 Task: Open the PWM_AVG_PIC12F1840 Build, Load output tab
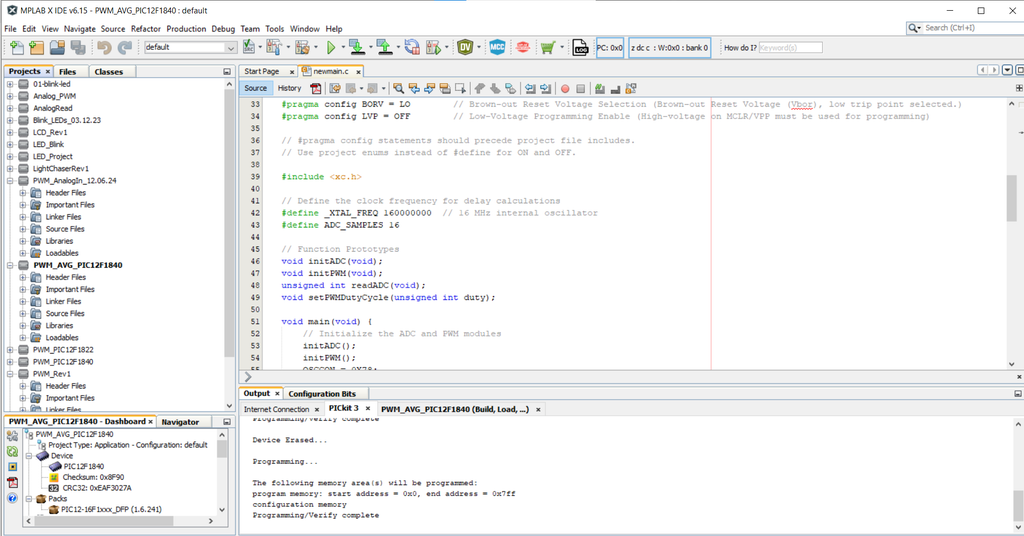coord(455,409)
